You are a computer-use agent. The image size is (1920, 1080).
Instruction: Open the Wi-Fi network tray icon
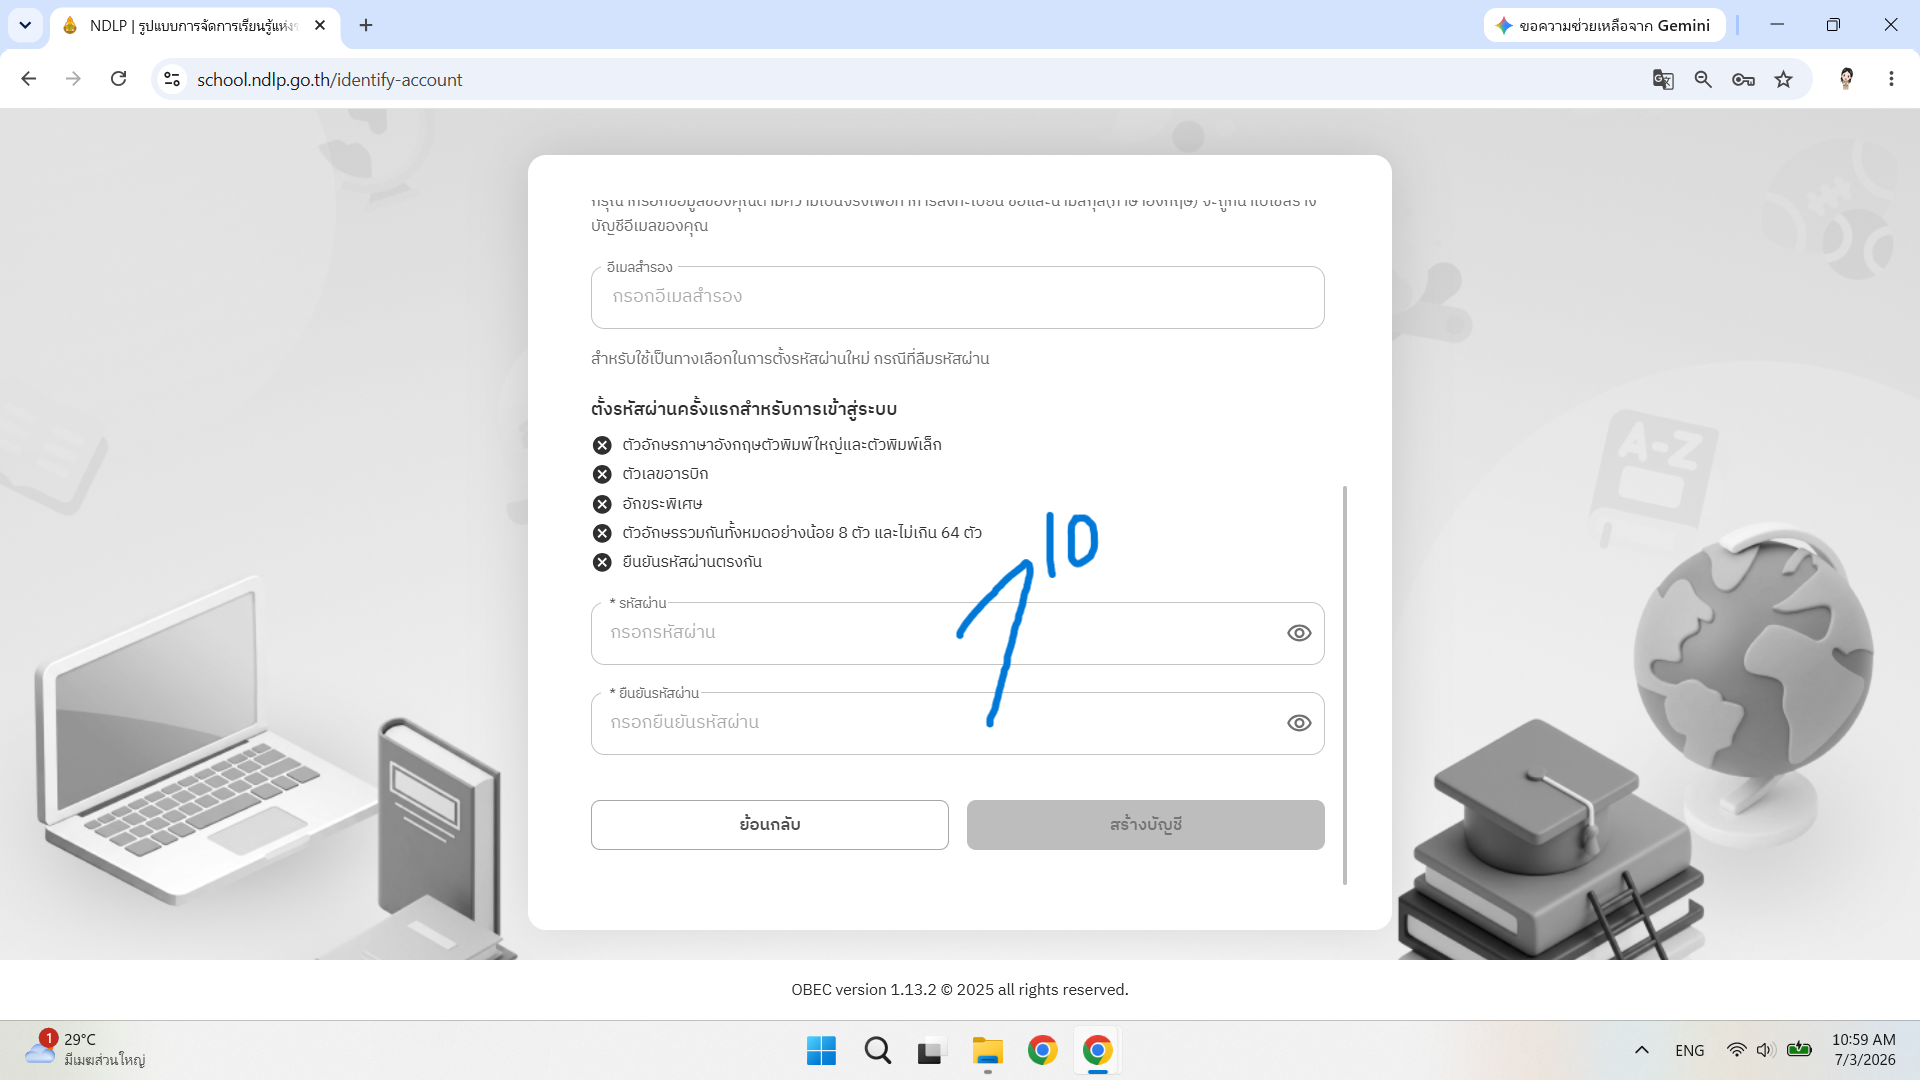pos(1736,1050)
